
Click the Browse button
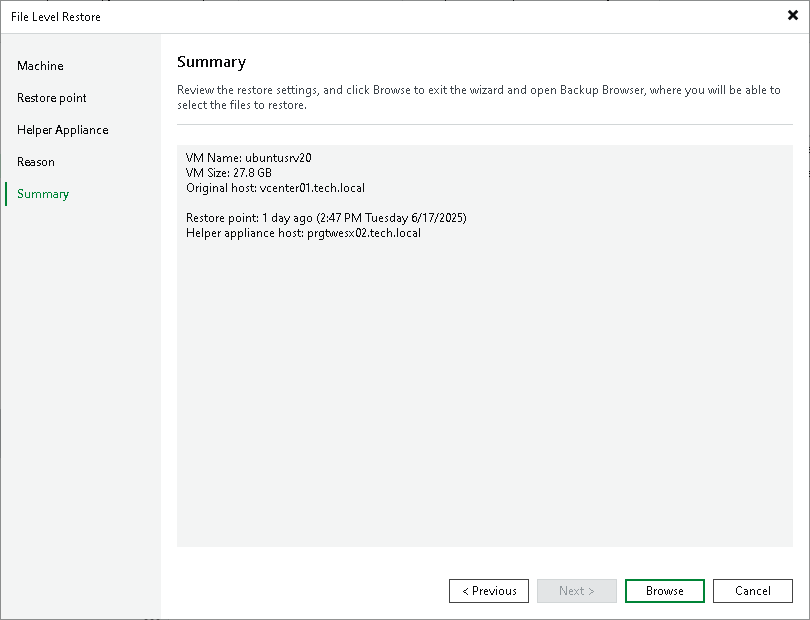click(664, 591)
